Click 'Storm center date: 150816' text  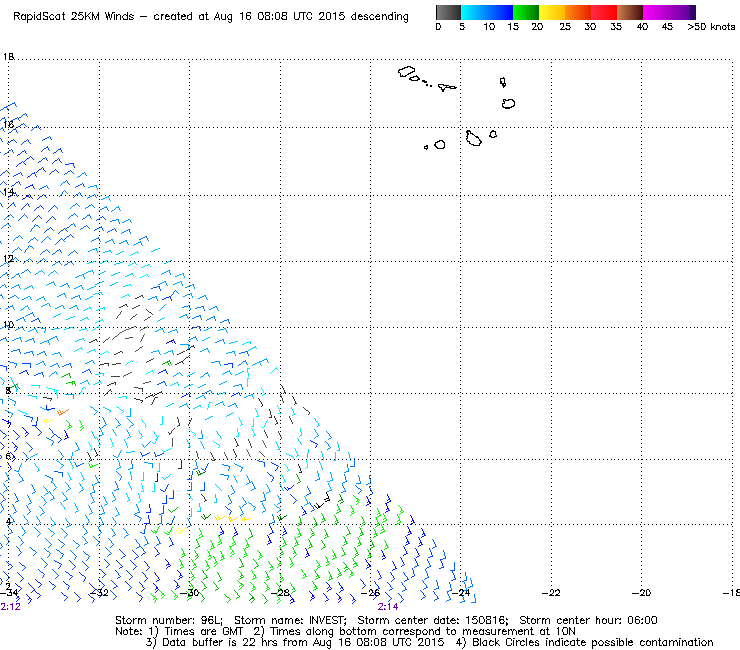pyautogui.click(x=433, y=620)
